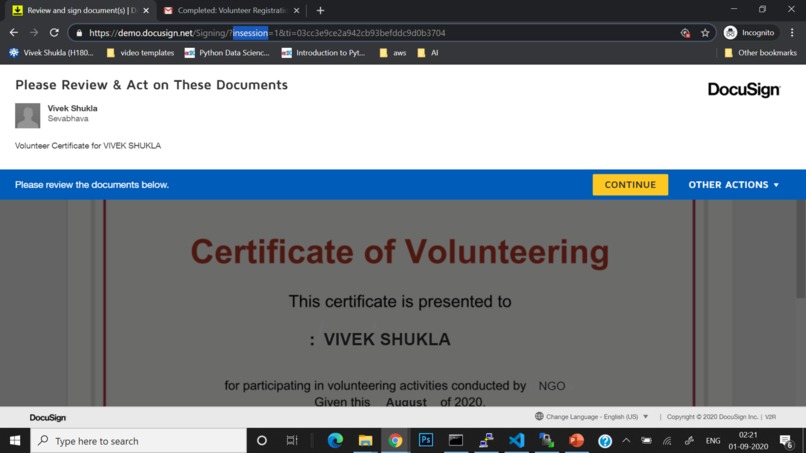Screen dimensions: 806x453
Task: Open Visual Studio Code from taskbar
Action: pyautogui.click(x=516, y=441)
